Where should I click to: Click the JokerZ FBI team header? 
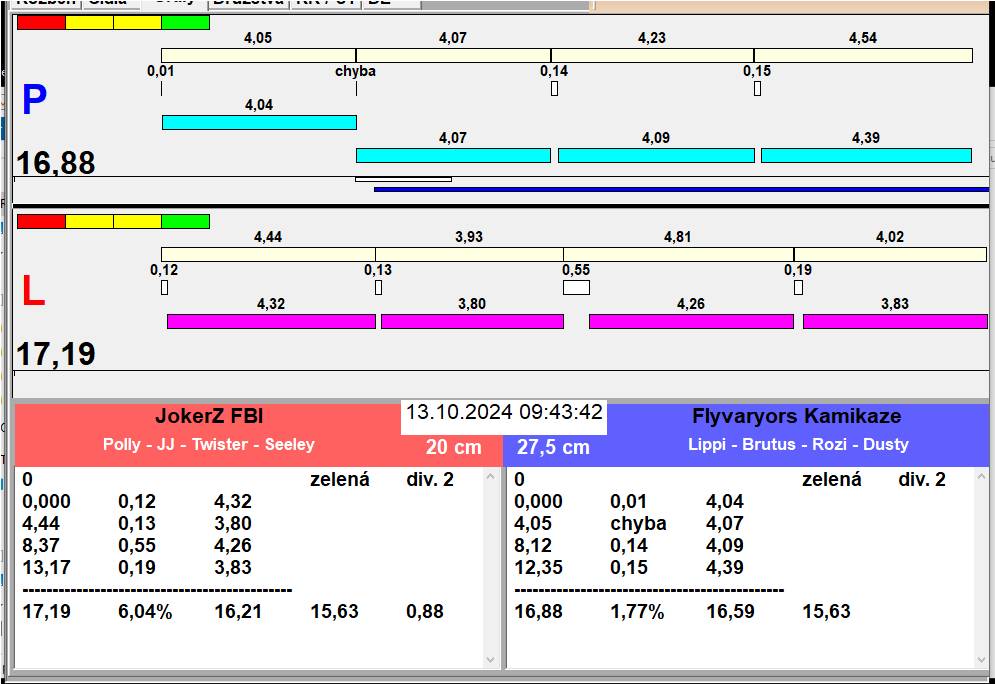209,417
